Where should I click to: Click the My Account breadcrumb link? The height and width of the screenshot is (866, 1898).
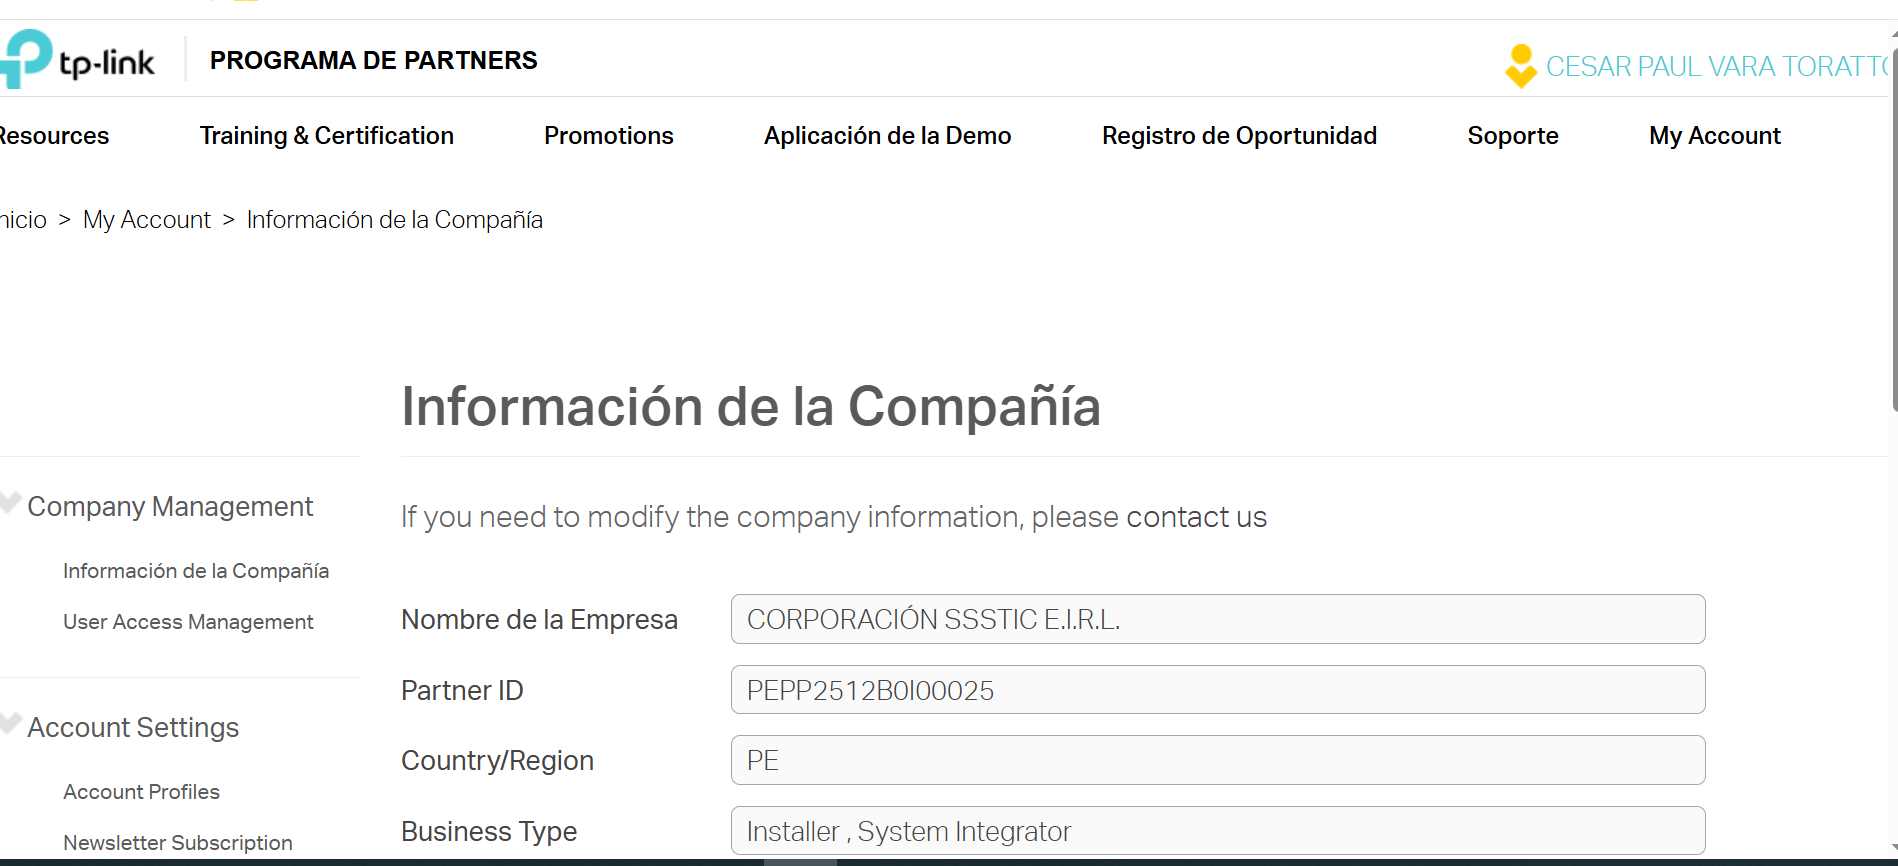(x=146, y=220)
